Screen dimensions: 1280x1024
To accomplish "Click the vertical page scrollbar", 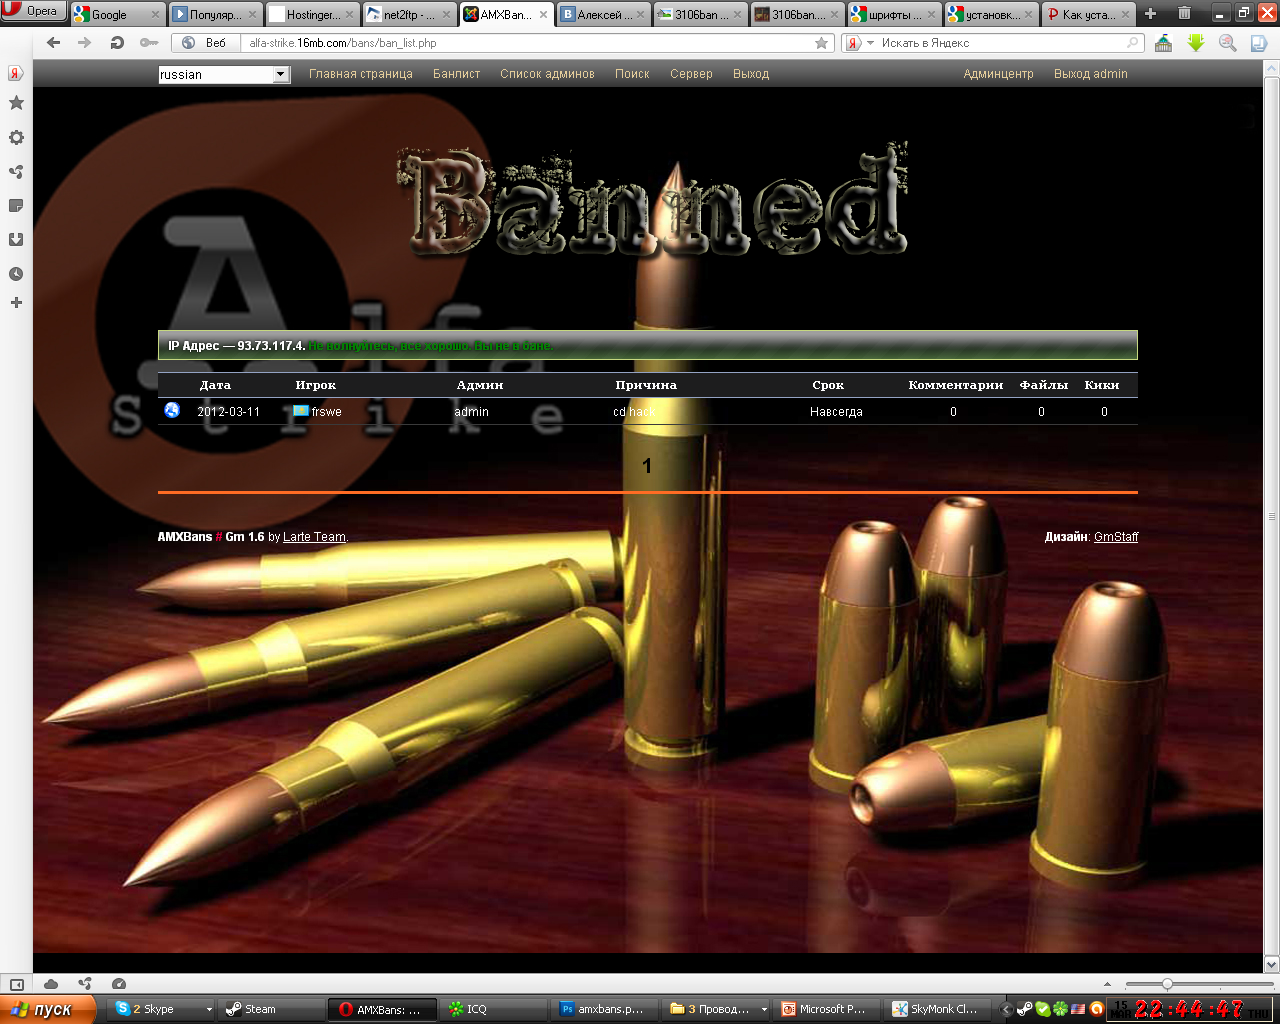I will coord(1272,515).
